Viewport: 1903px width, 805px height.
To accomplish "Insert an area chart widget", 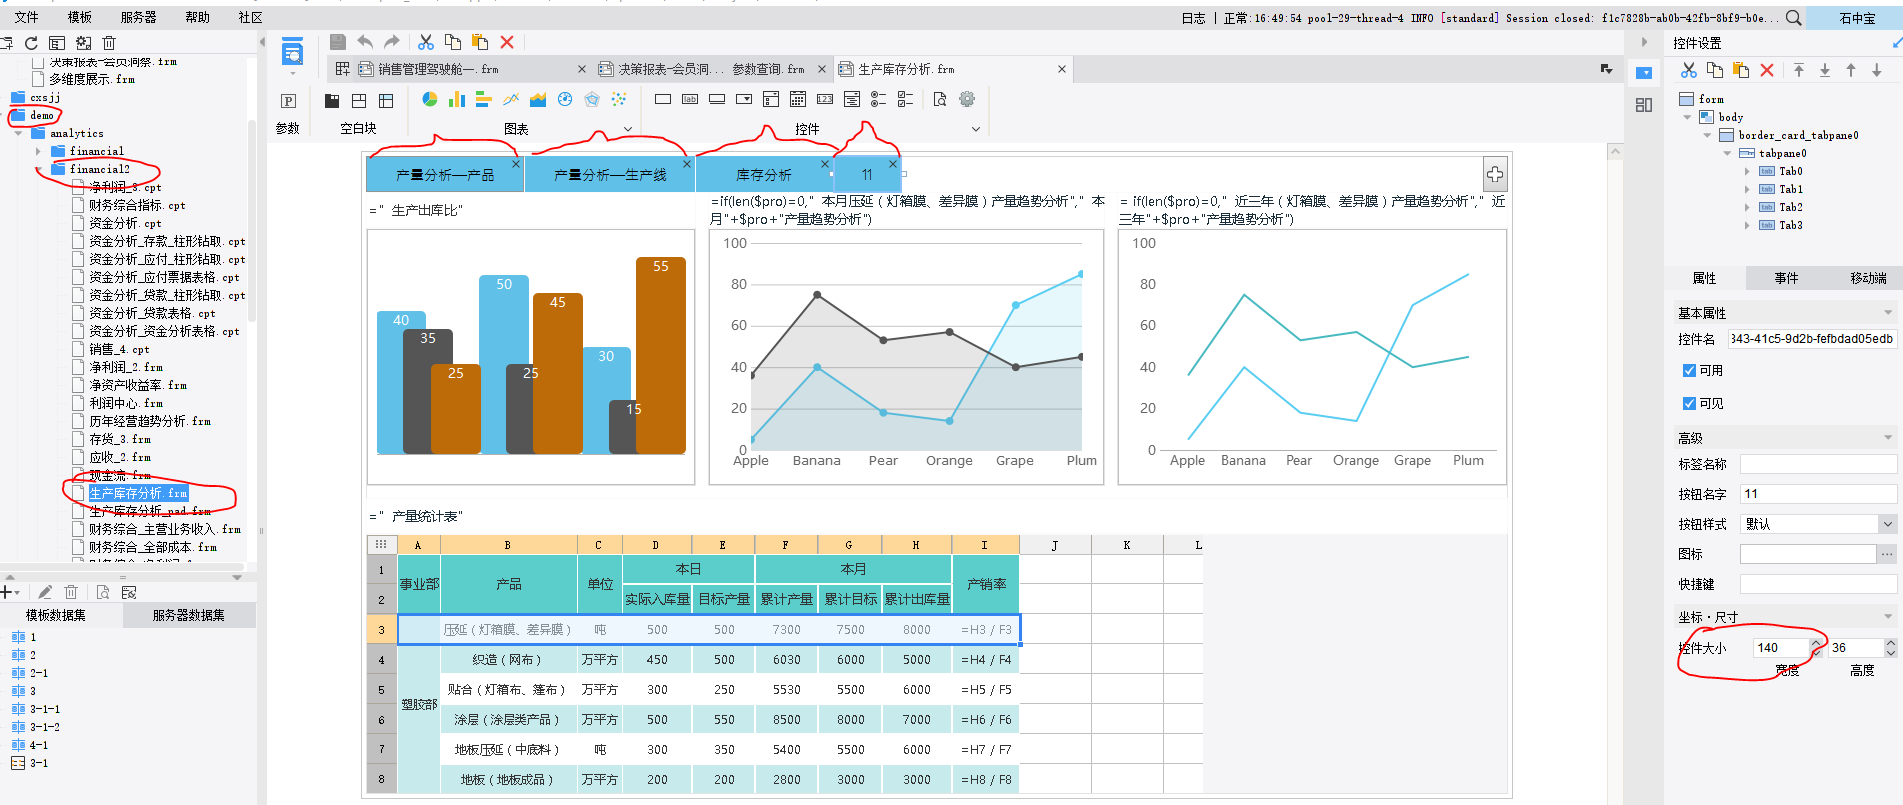I will [x=538, y=99].
